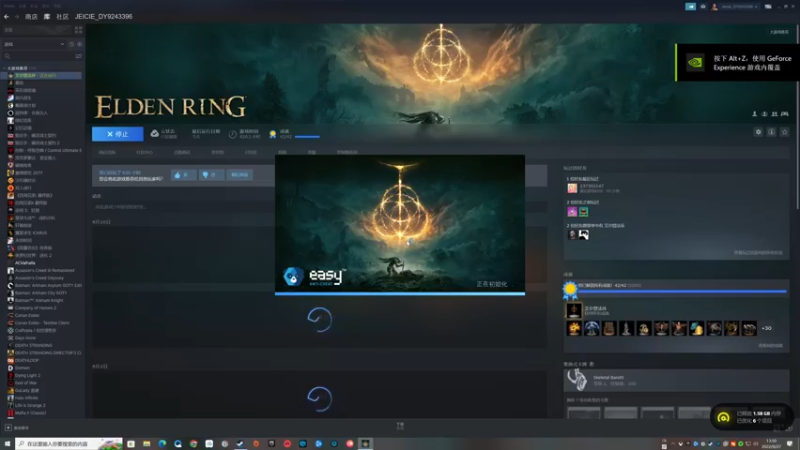
Task: Collapse the game collection category arrow
Action: [x=5, y=68]
